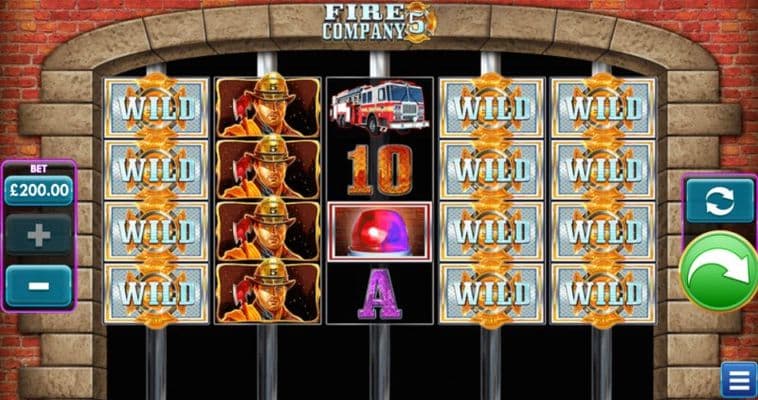Select the flaming 10 symbol
This screenshot has height=400, width=758.
coord(379,170)
